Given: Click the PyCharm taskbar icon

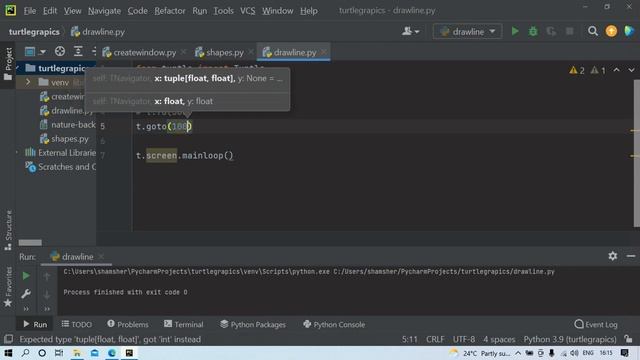Looking at the screenshot, I should [x=129, y=353].
